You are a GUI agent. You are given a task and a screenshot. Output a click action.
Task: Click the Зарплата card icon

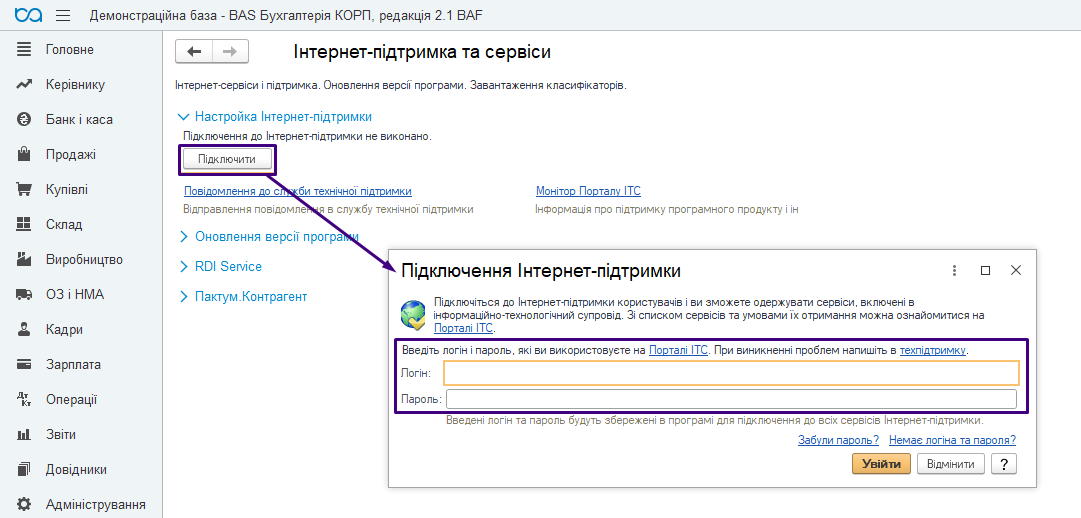24,364
